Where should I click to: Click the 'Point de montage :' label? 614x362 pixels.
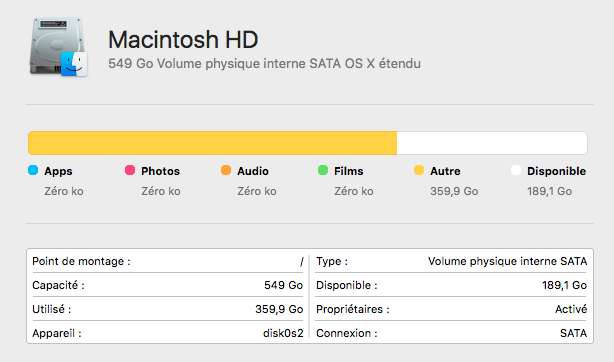click(x=81, y=261)
